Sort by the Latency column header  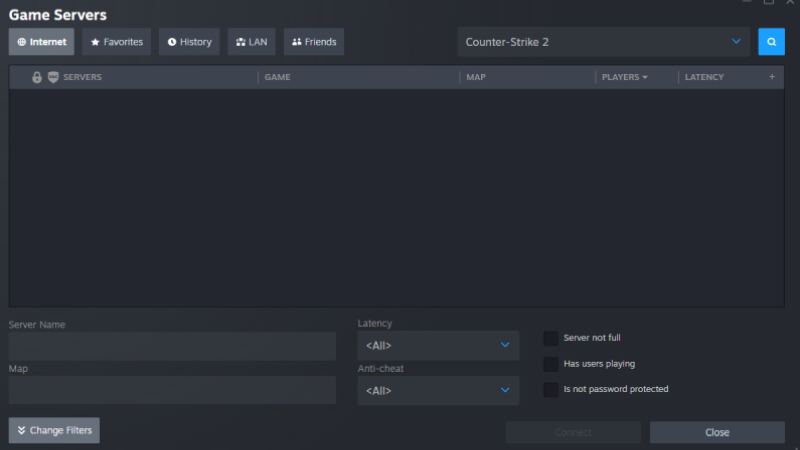pyautogui.click(x=704, y=77)
